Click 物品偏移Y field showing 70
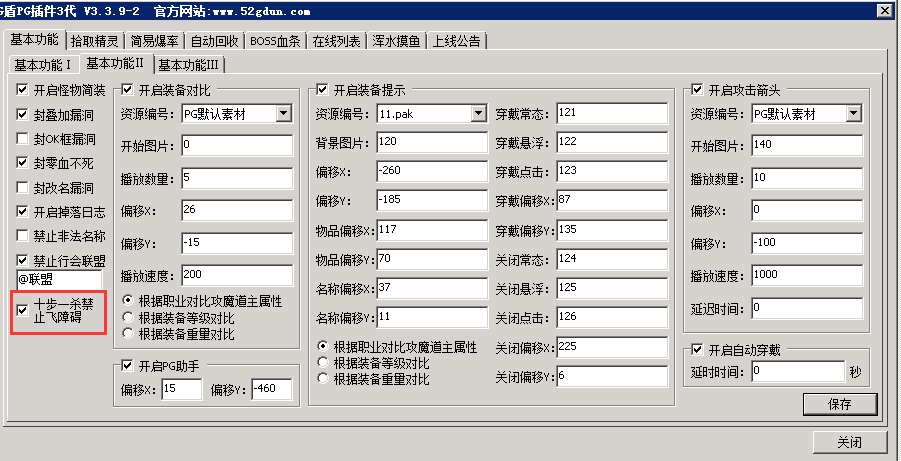 (432, 259)
